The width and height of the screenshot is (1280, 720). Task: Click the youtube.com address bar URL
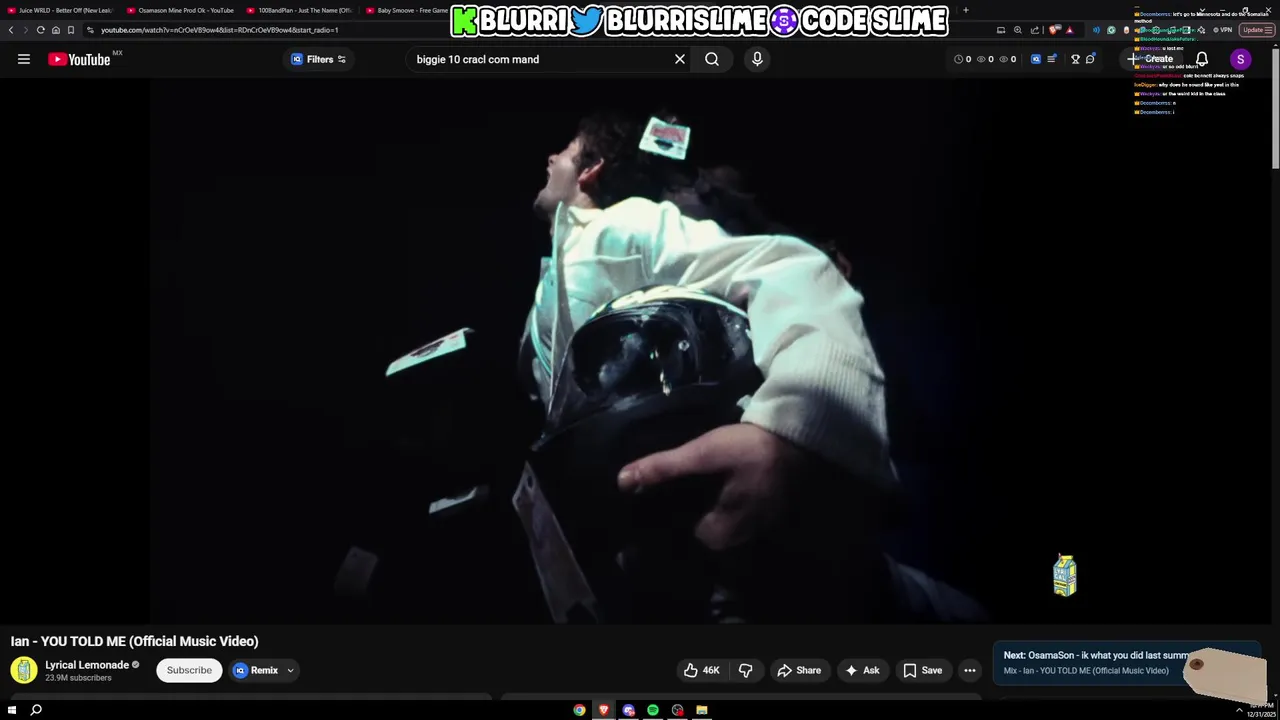(219, 30)
